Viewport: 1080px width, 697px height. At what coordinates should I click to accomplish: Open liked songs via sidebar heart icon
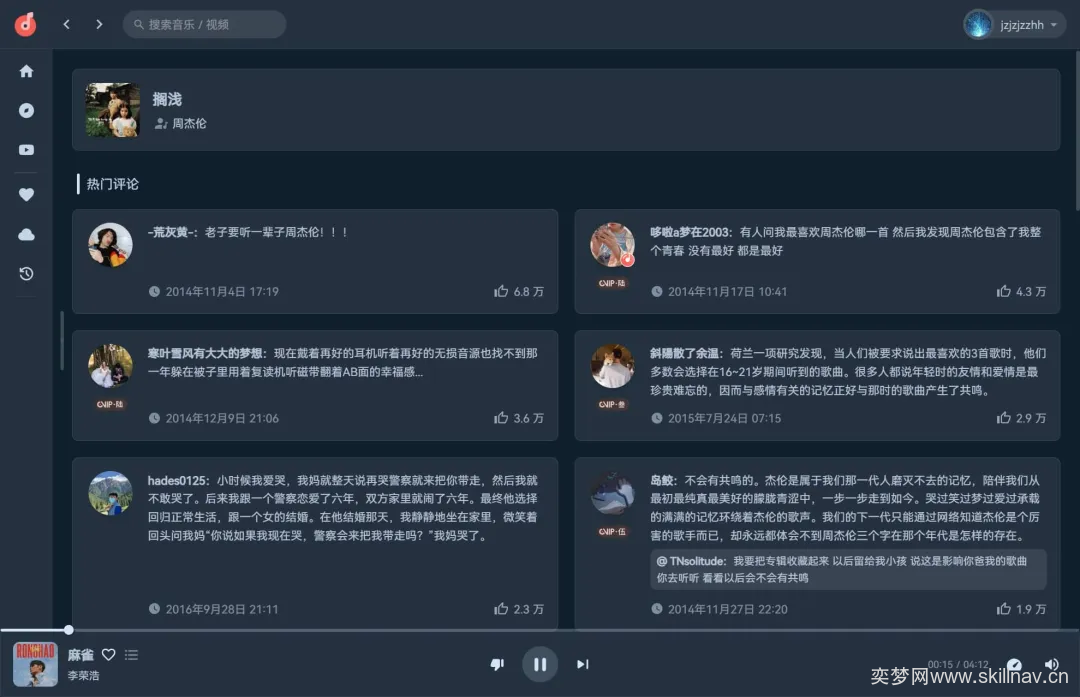click(x=26, y=195)
